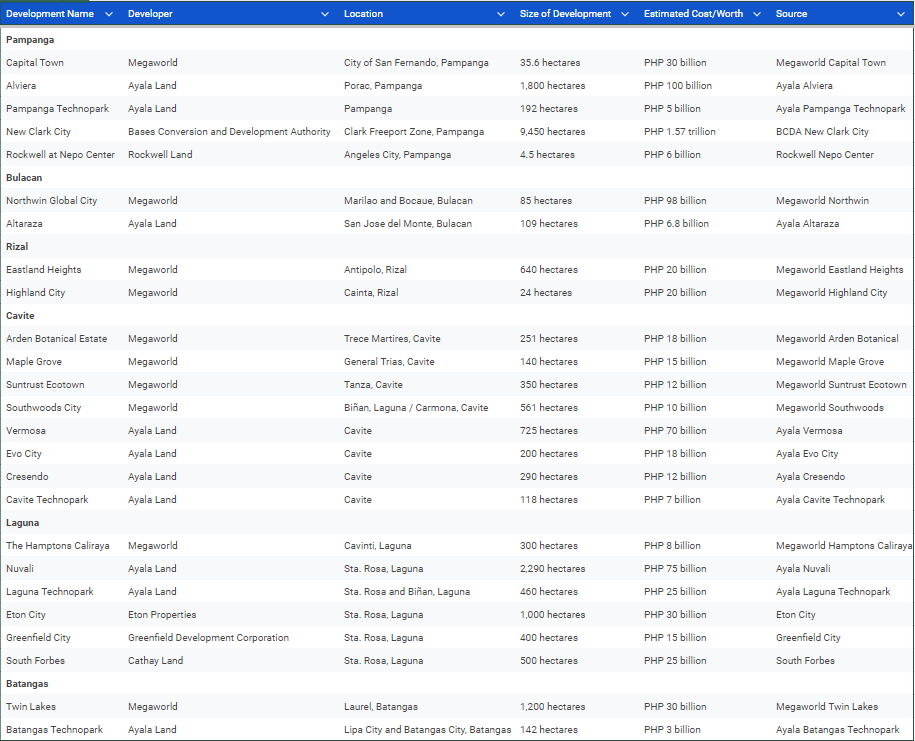This screenshot has width=915, height=741.
Task: Click the PHP 100 billion cost cell
Action: pos(677,85)
